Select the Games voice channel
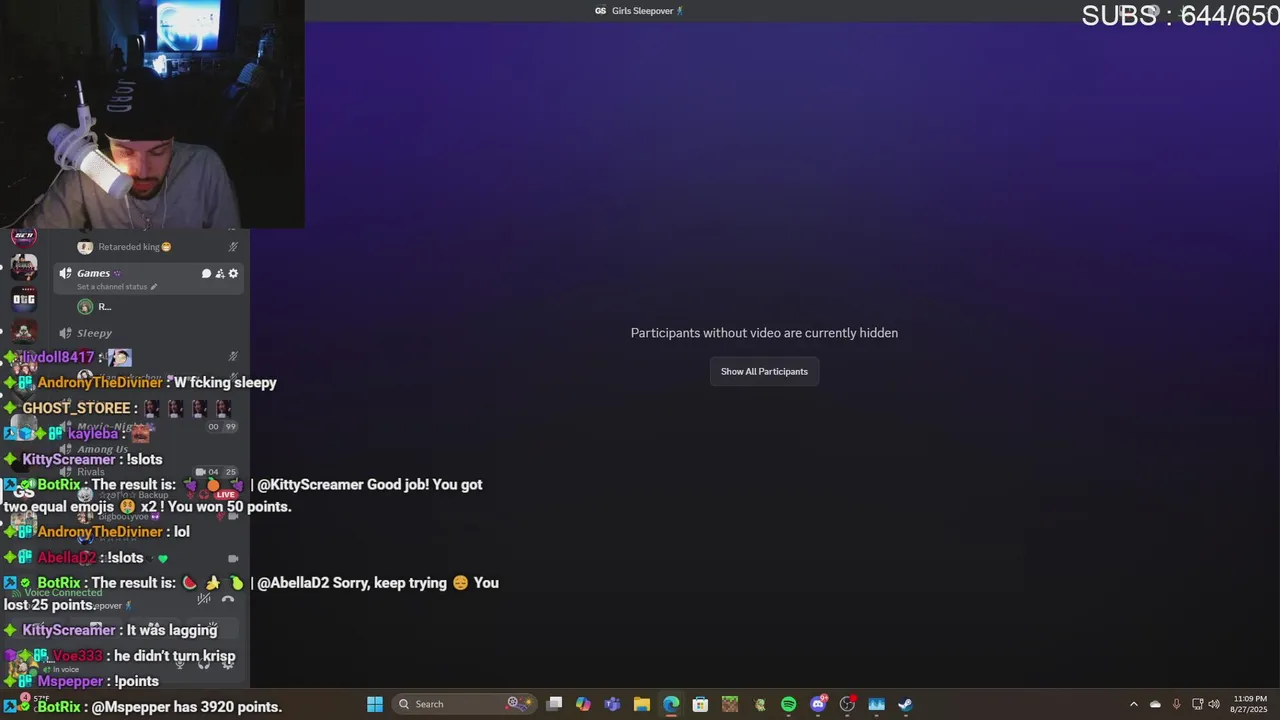The image size is (1280, 720). click(x=150, y=278)
